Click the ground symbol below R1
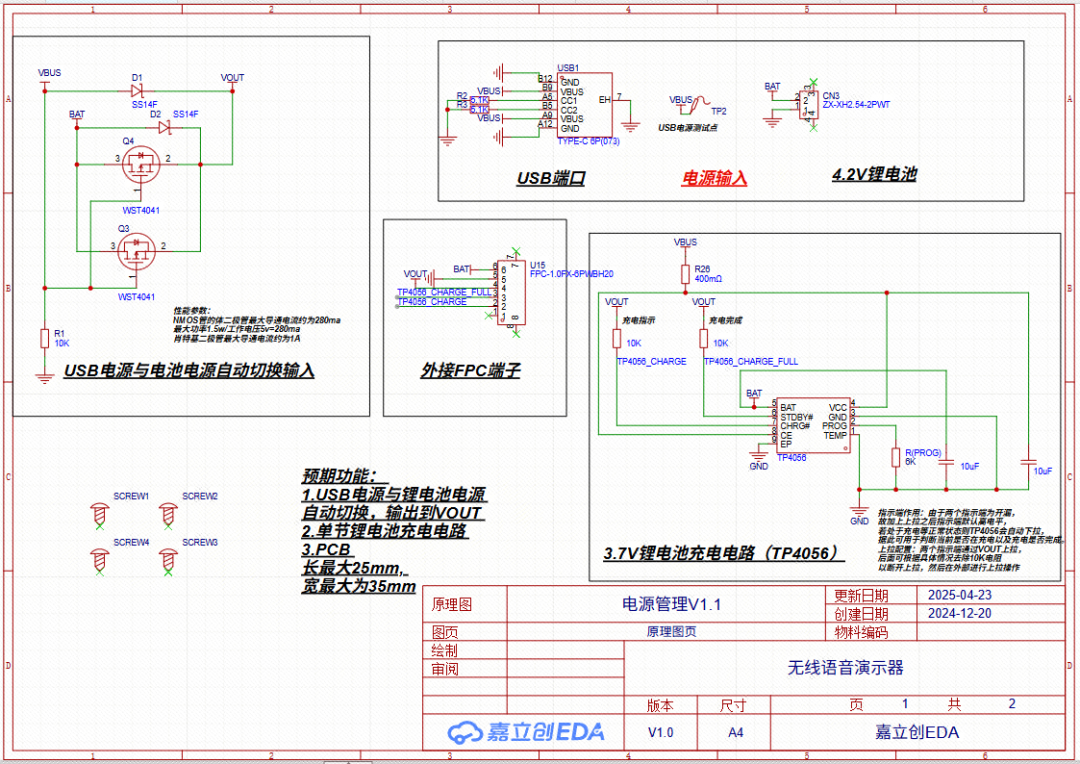 point(45,378)
